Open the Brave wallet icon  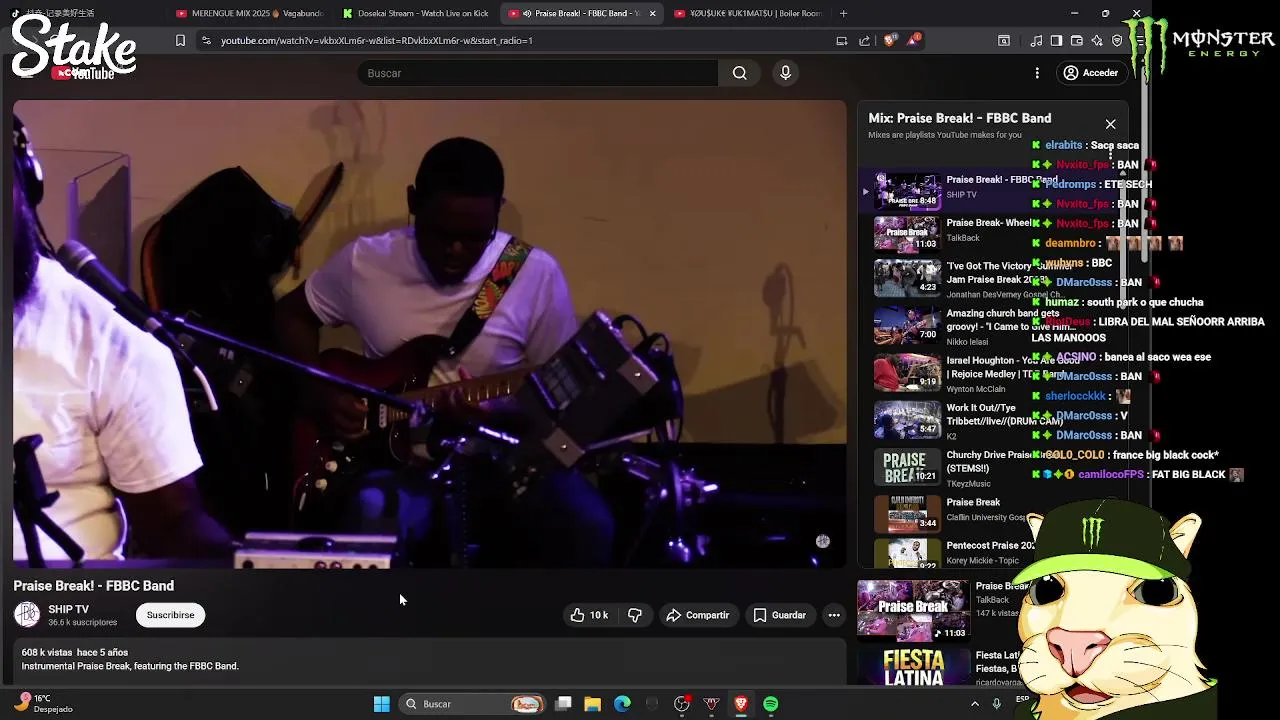pos(1077,41)
